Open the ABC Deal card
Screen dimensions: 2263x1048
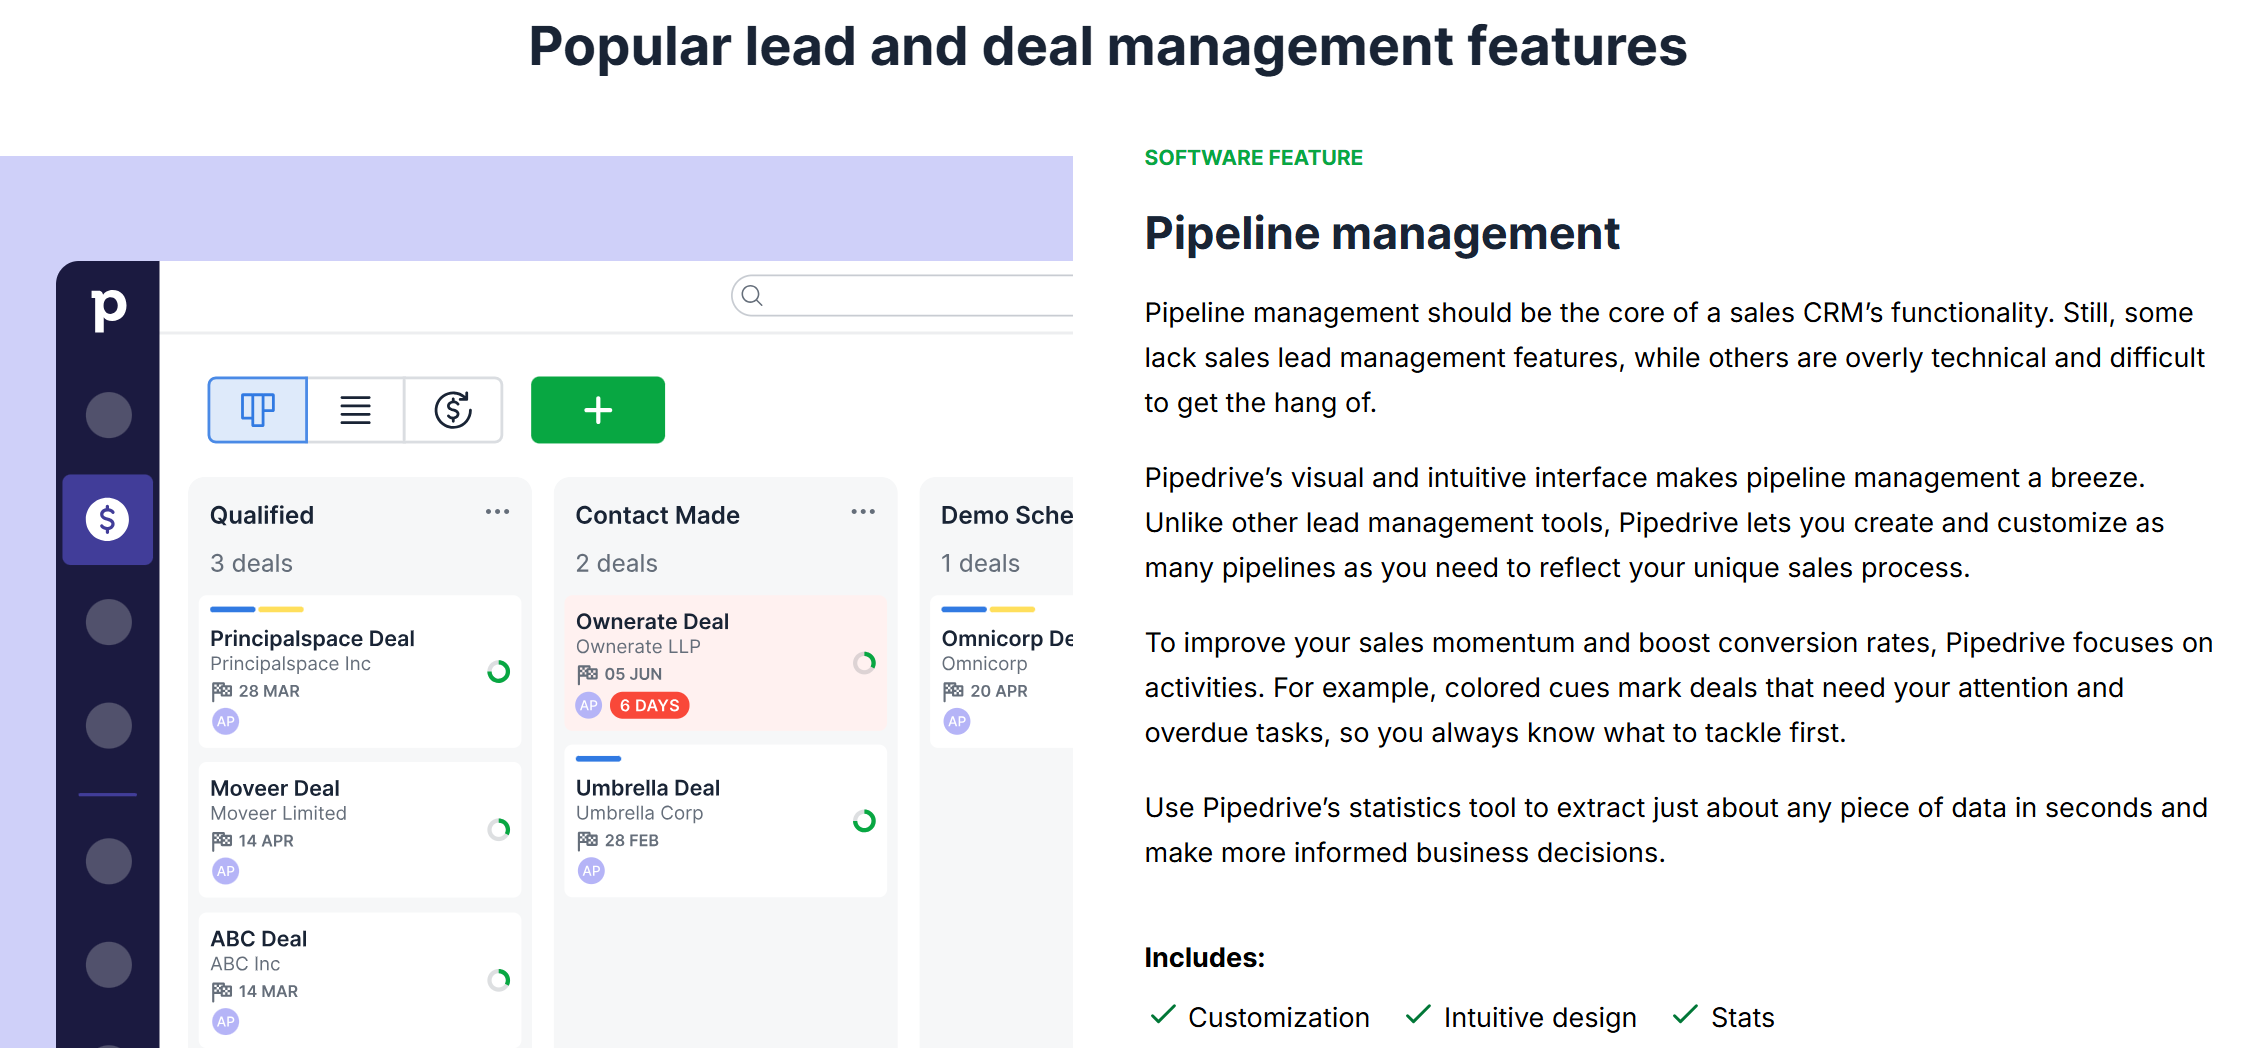[x=360, y=980]
